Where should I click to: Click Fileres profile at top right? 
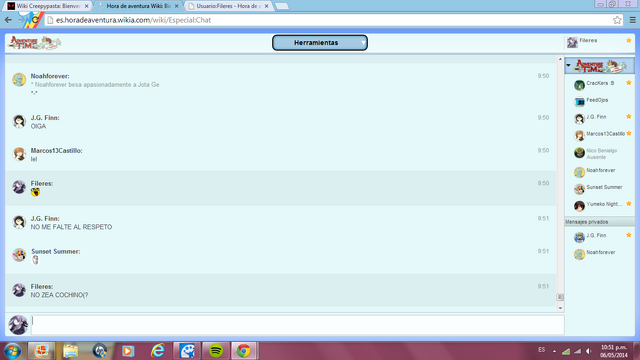click(x=599, y=42)
